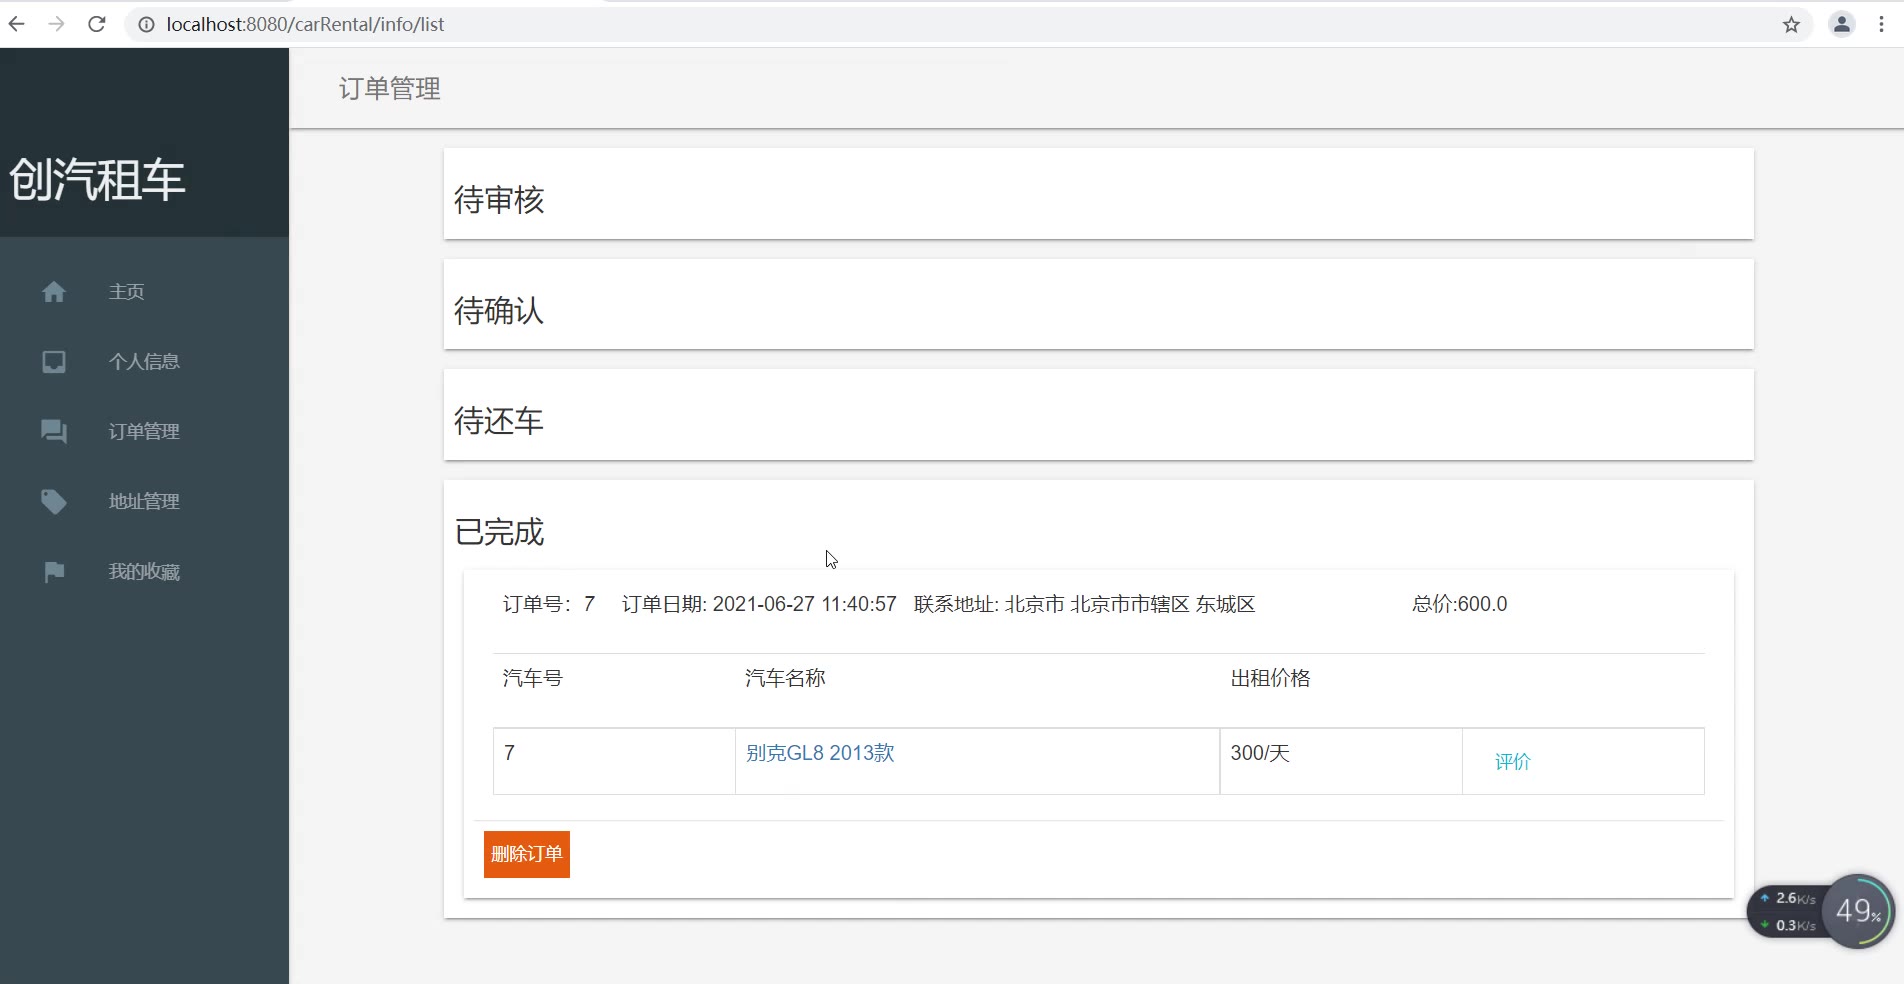The width and height of the screenshot is (1904, 984).
Task: Open 订单管理 in sidebar menu
Action: tap(144, 431)
